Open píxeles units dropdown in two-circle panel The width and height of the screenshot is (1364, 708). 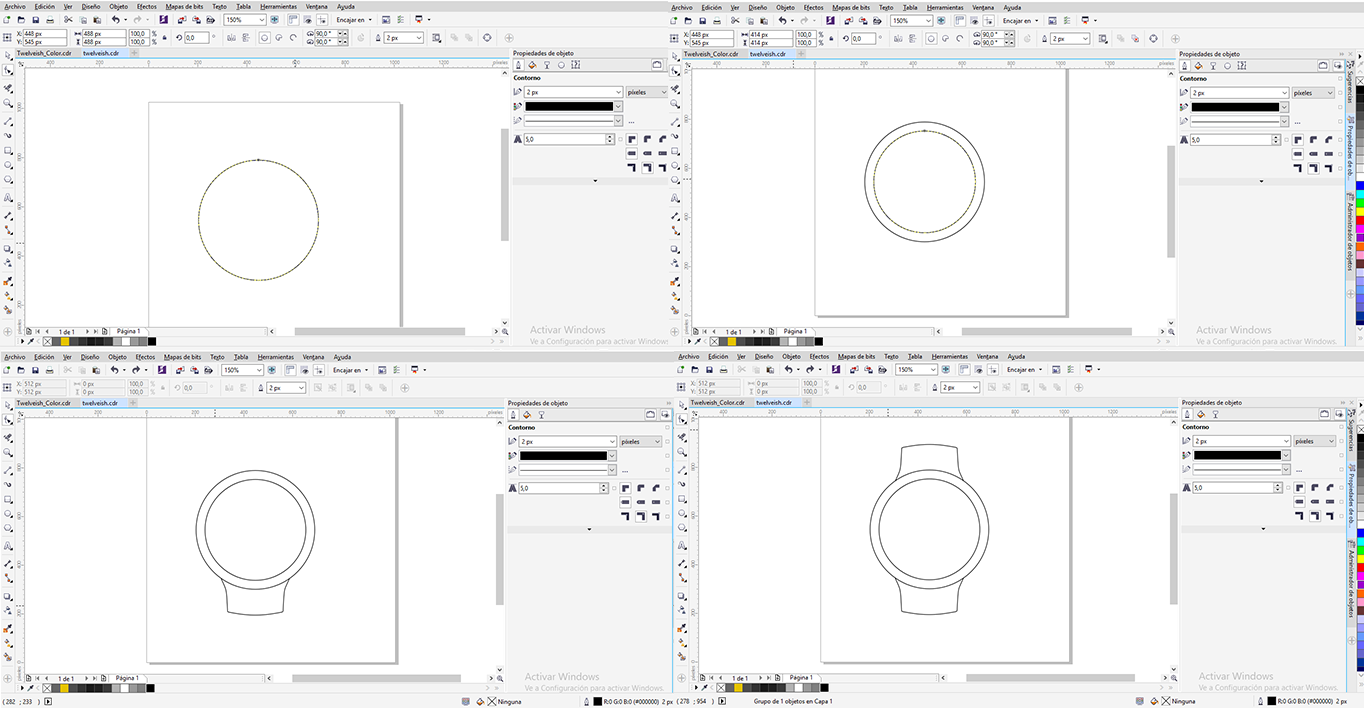pyautogui.click(x=1314, y=92)
